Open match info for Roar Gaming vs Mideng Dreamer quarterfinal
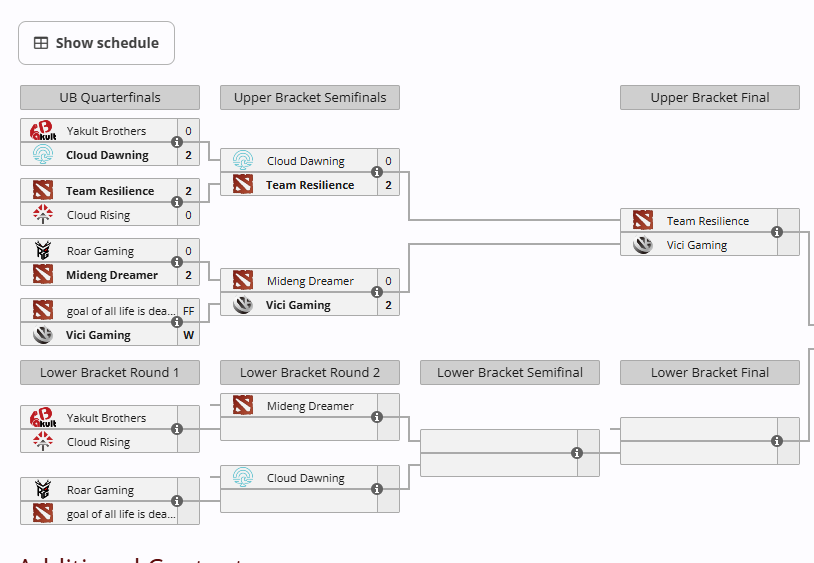 coord(177,262)
